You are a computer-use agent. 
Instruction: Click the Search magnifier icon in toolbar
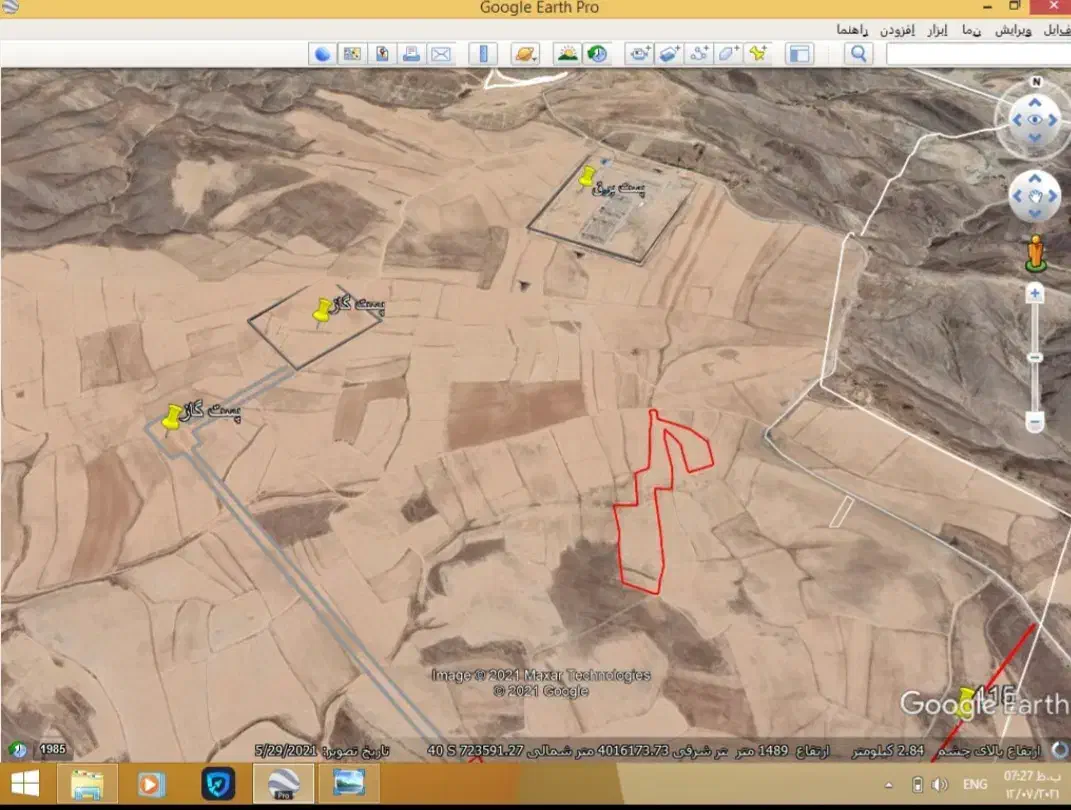[x=857, y=54]
